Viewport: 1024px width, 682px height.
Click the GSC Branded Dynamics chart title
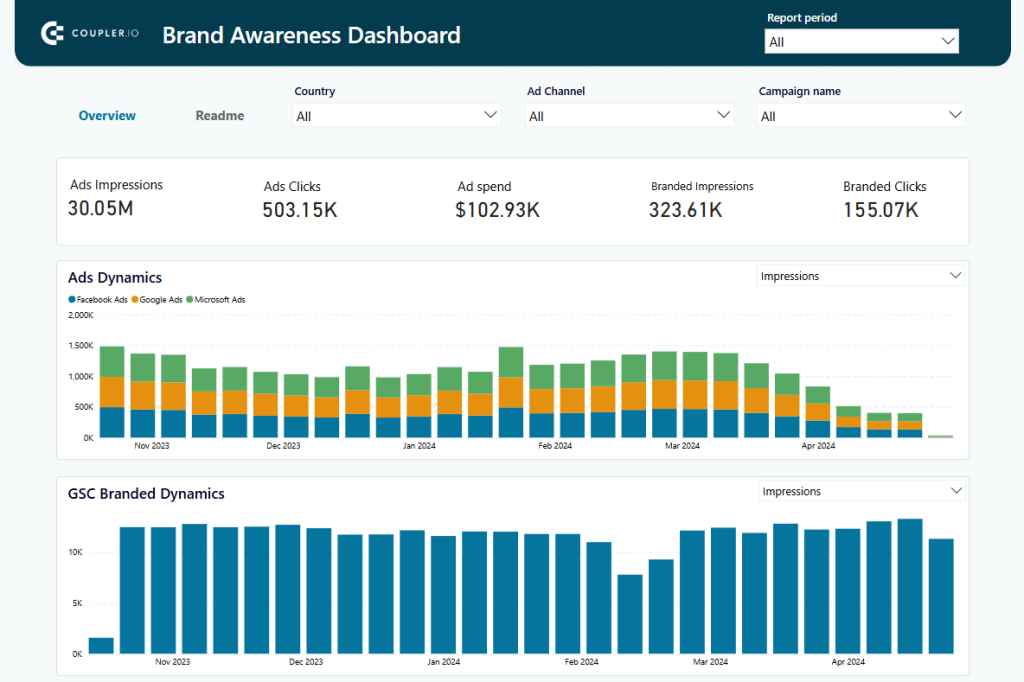click(x=146, y=494)
